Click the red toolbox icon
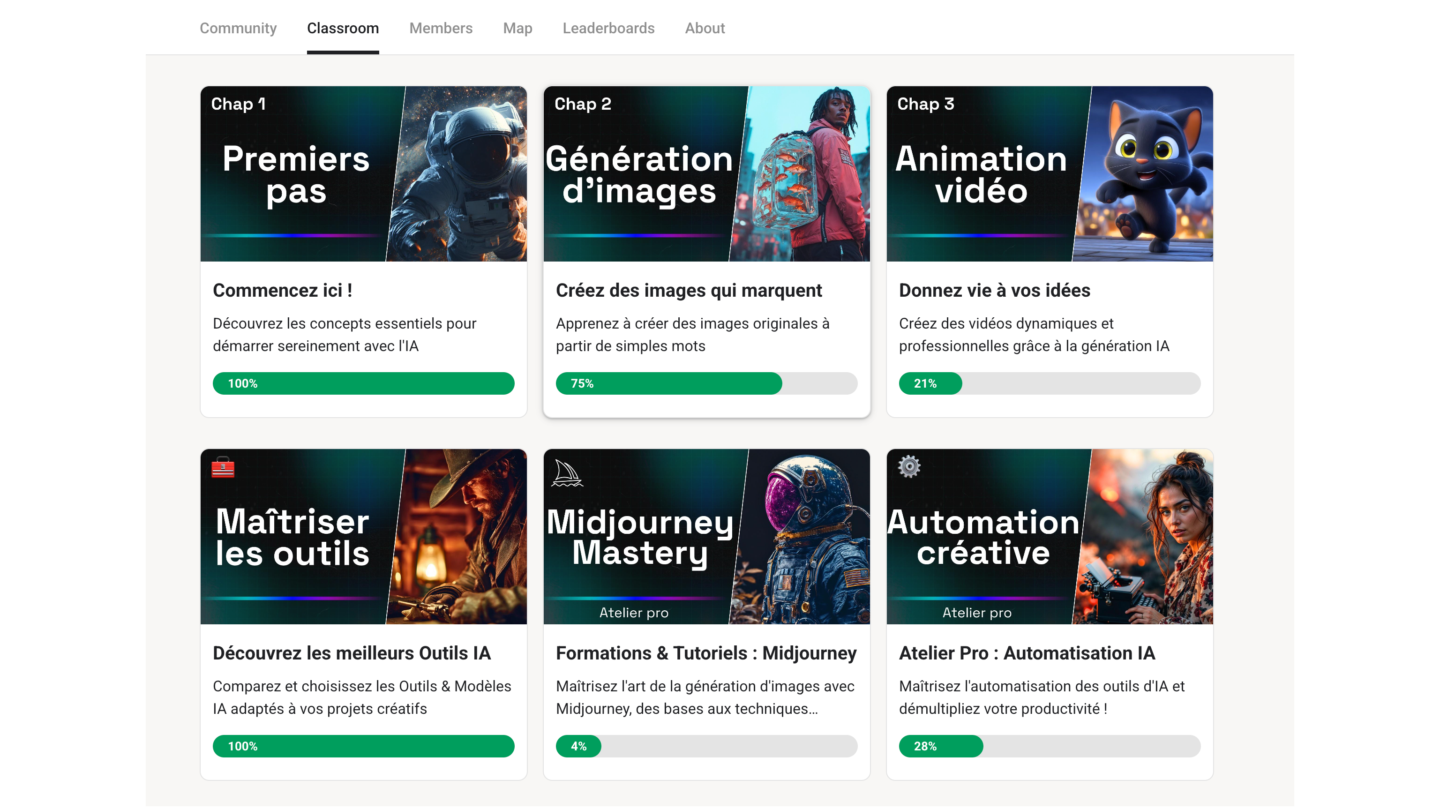The image size is (1440, 809). point(223,467)
